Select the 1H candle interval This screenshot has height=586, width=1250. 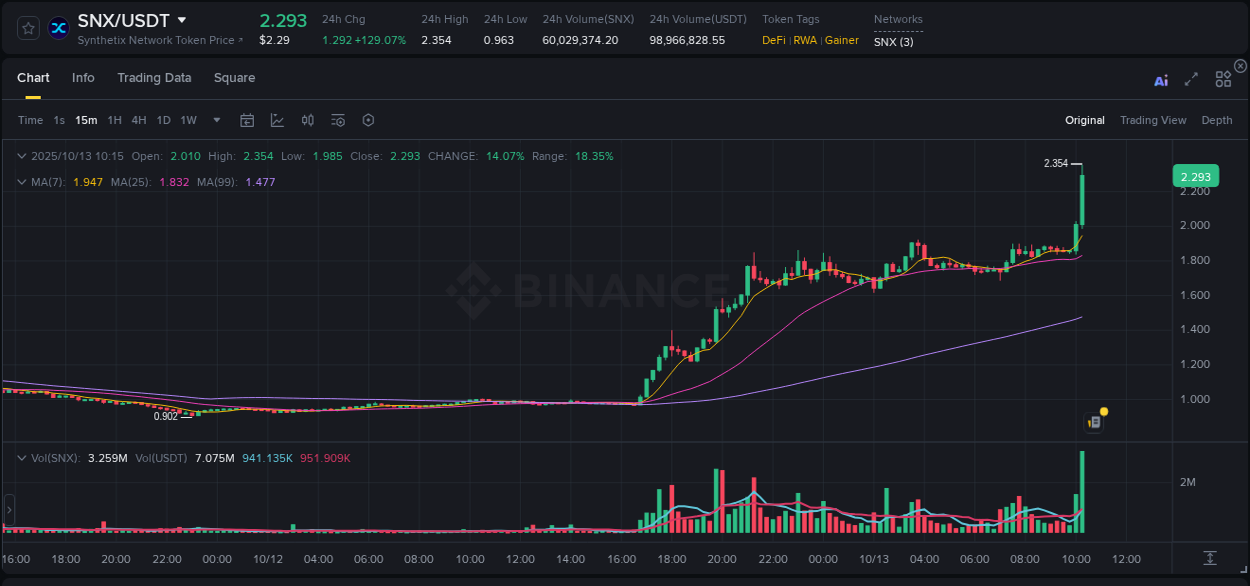pyautogui.click(x=113, y=120)
